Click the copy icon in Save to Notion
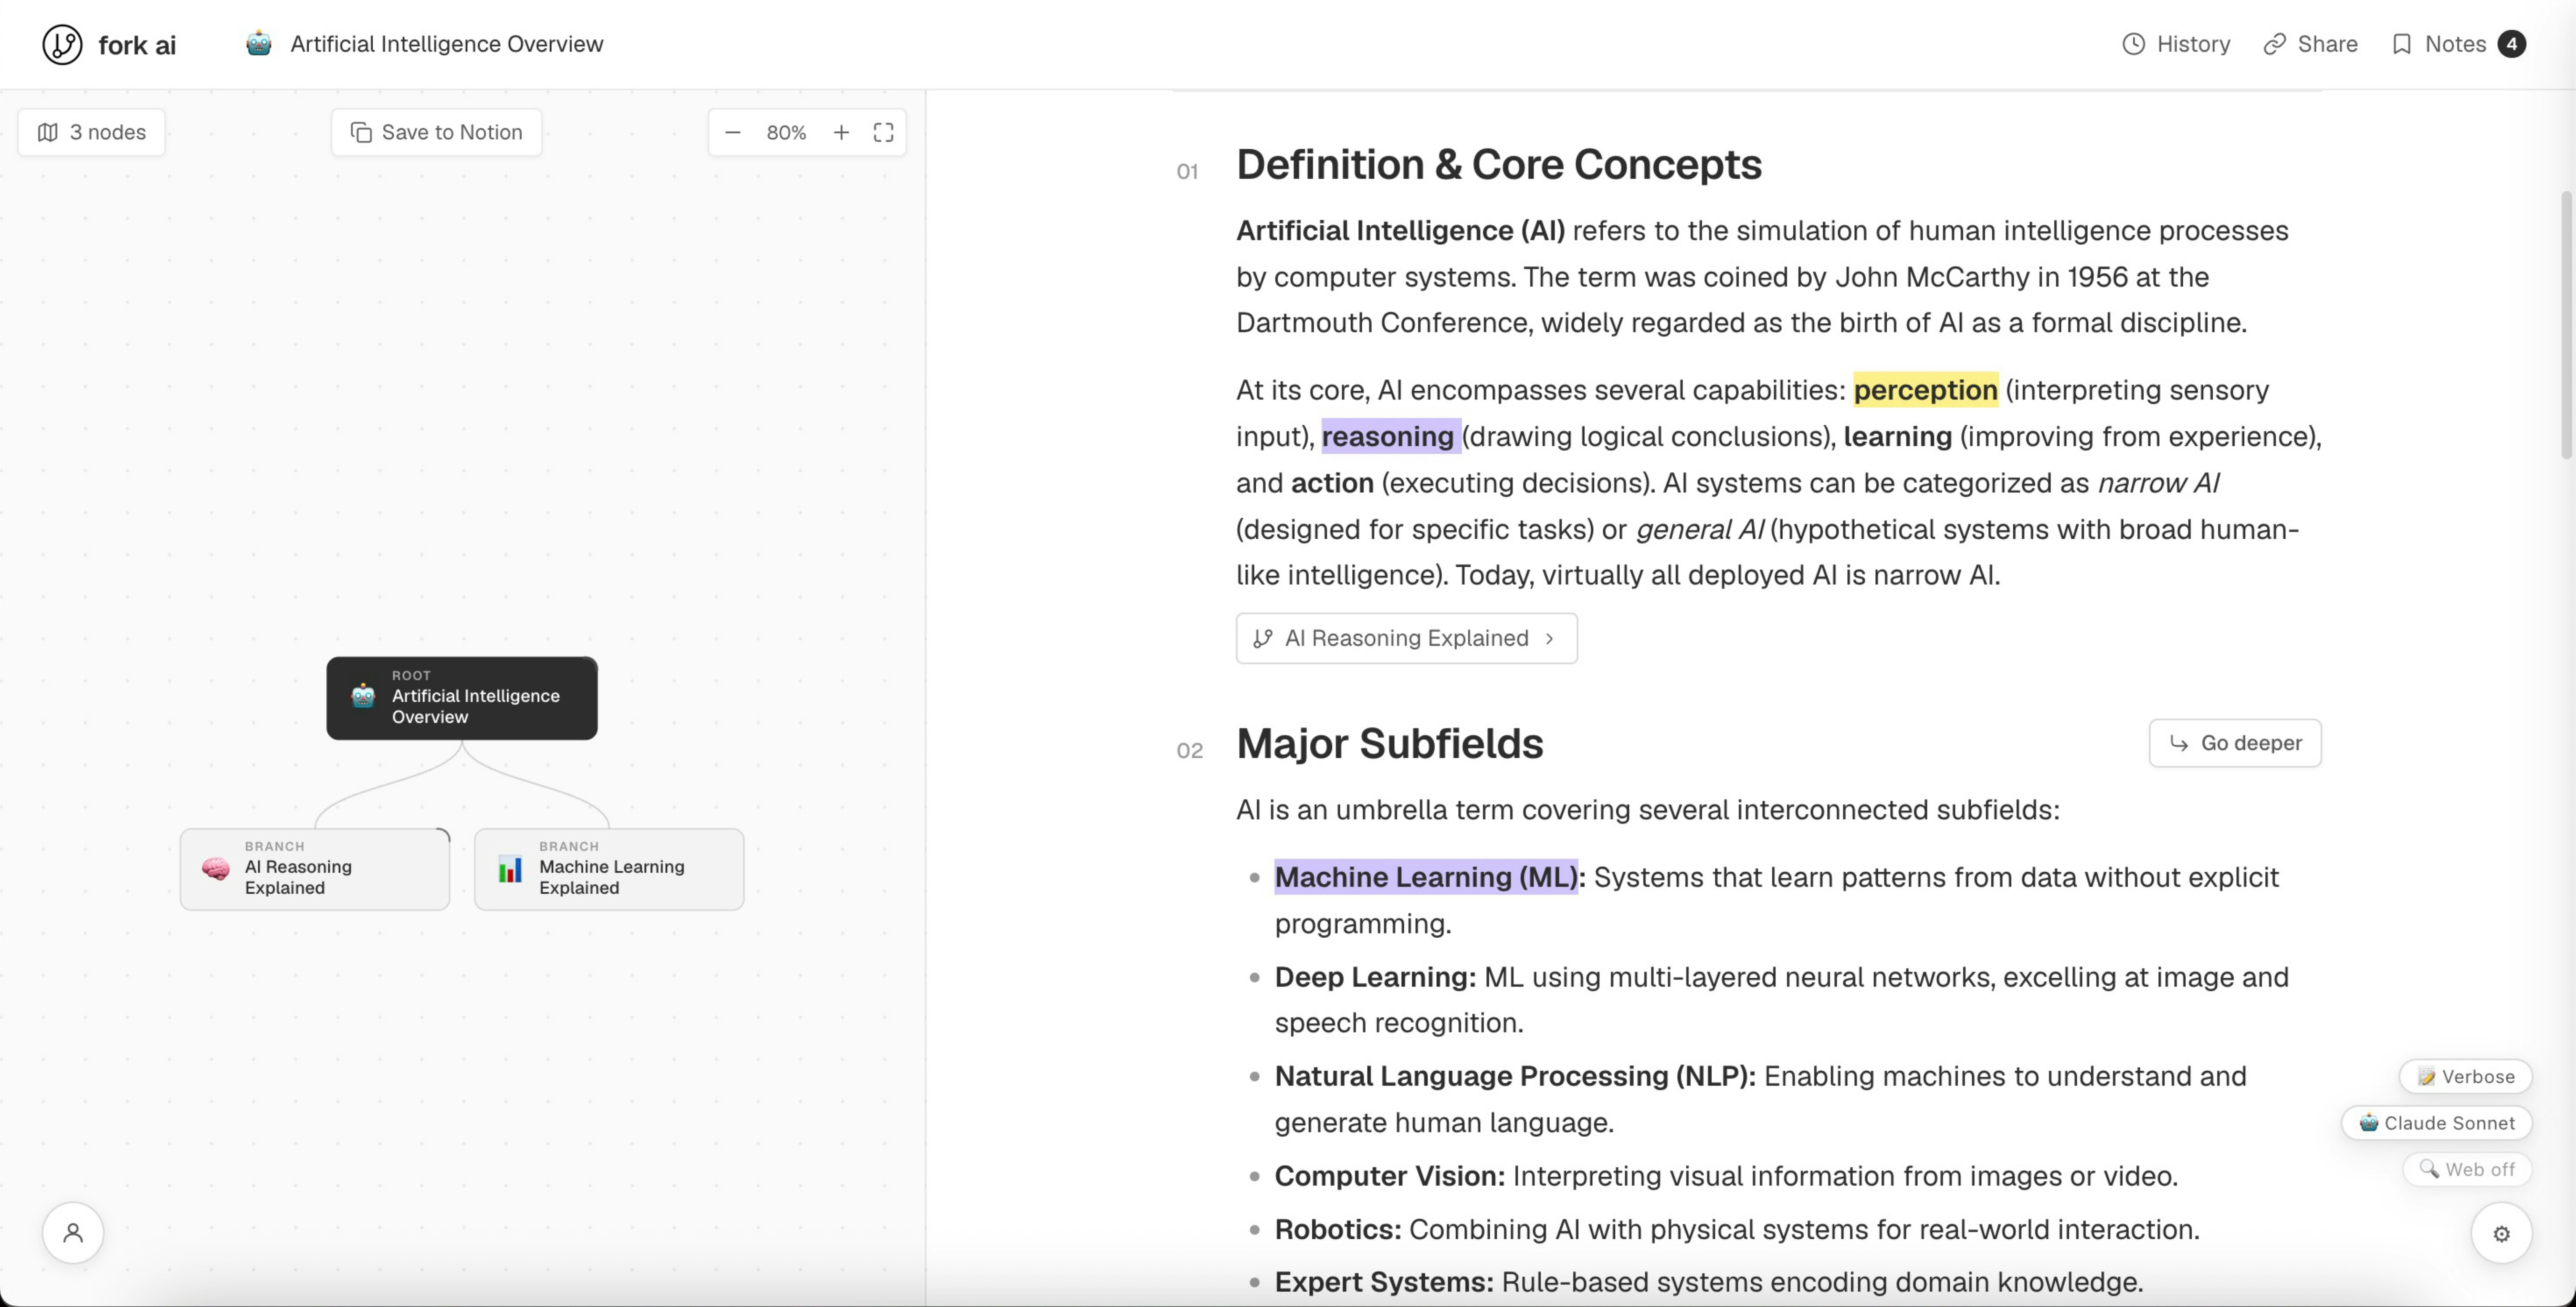Image resolution: width=2576 pixels, height=1307 pixels. (361, 132)
